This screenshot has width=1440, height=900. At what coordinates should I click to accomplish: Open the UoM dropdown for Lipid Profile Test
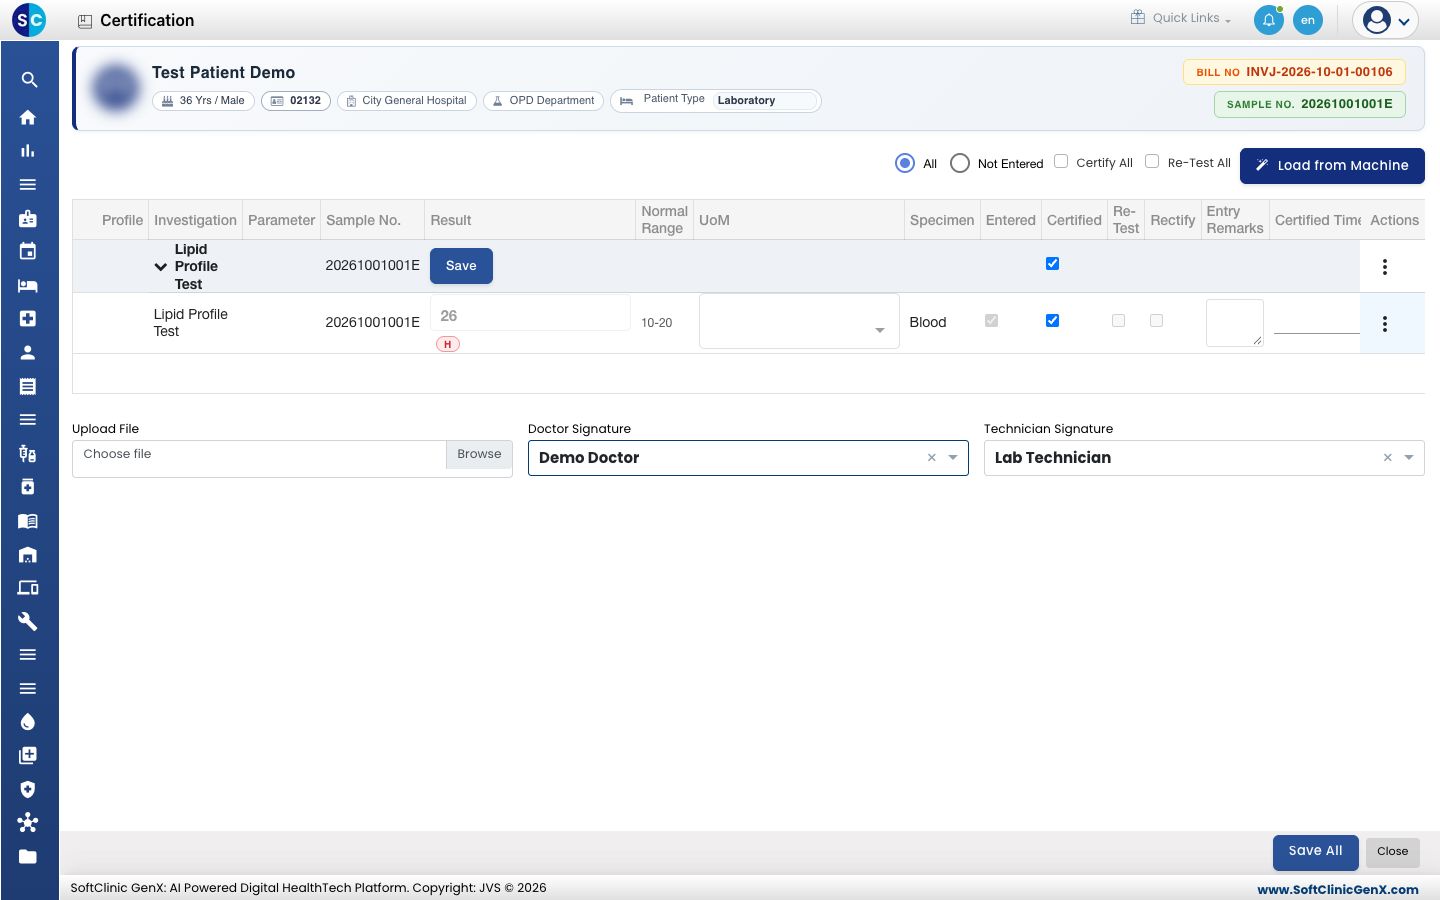click(799, 321)
